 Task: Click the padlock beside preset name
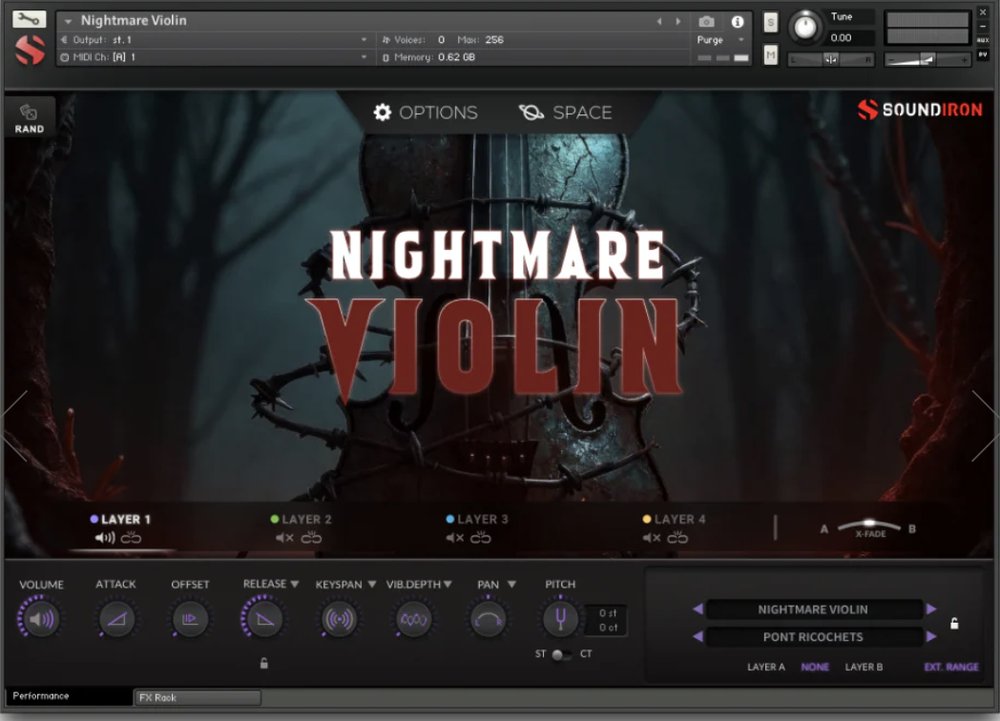[x=954, y=624]
